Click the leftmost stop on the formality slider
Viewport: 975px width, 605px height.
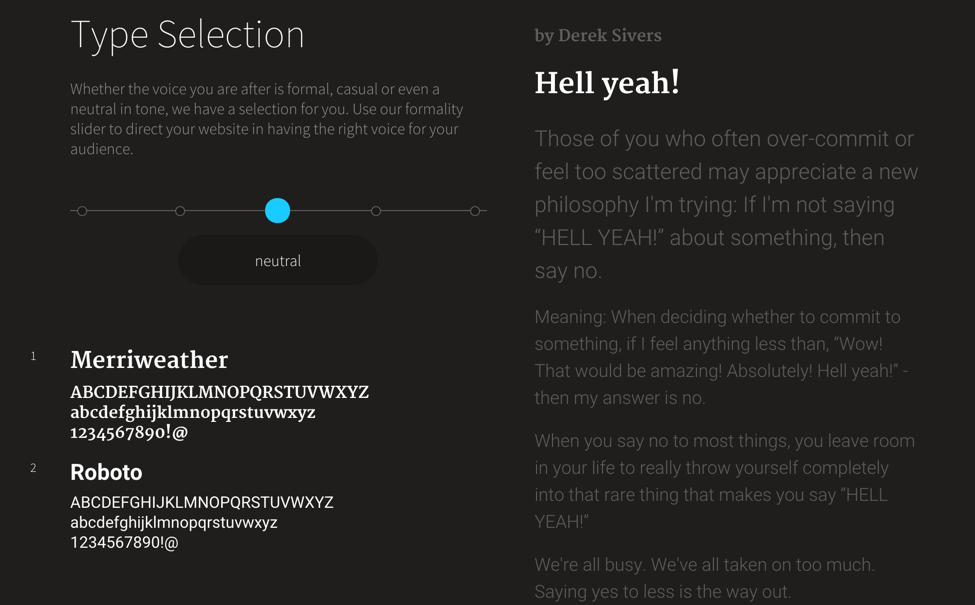(82, 211)
